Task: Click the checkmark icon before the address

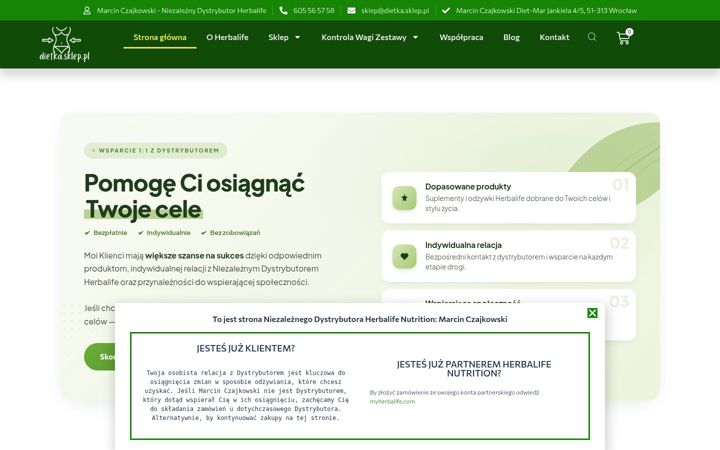Action: pos(446,10)
